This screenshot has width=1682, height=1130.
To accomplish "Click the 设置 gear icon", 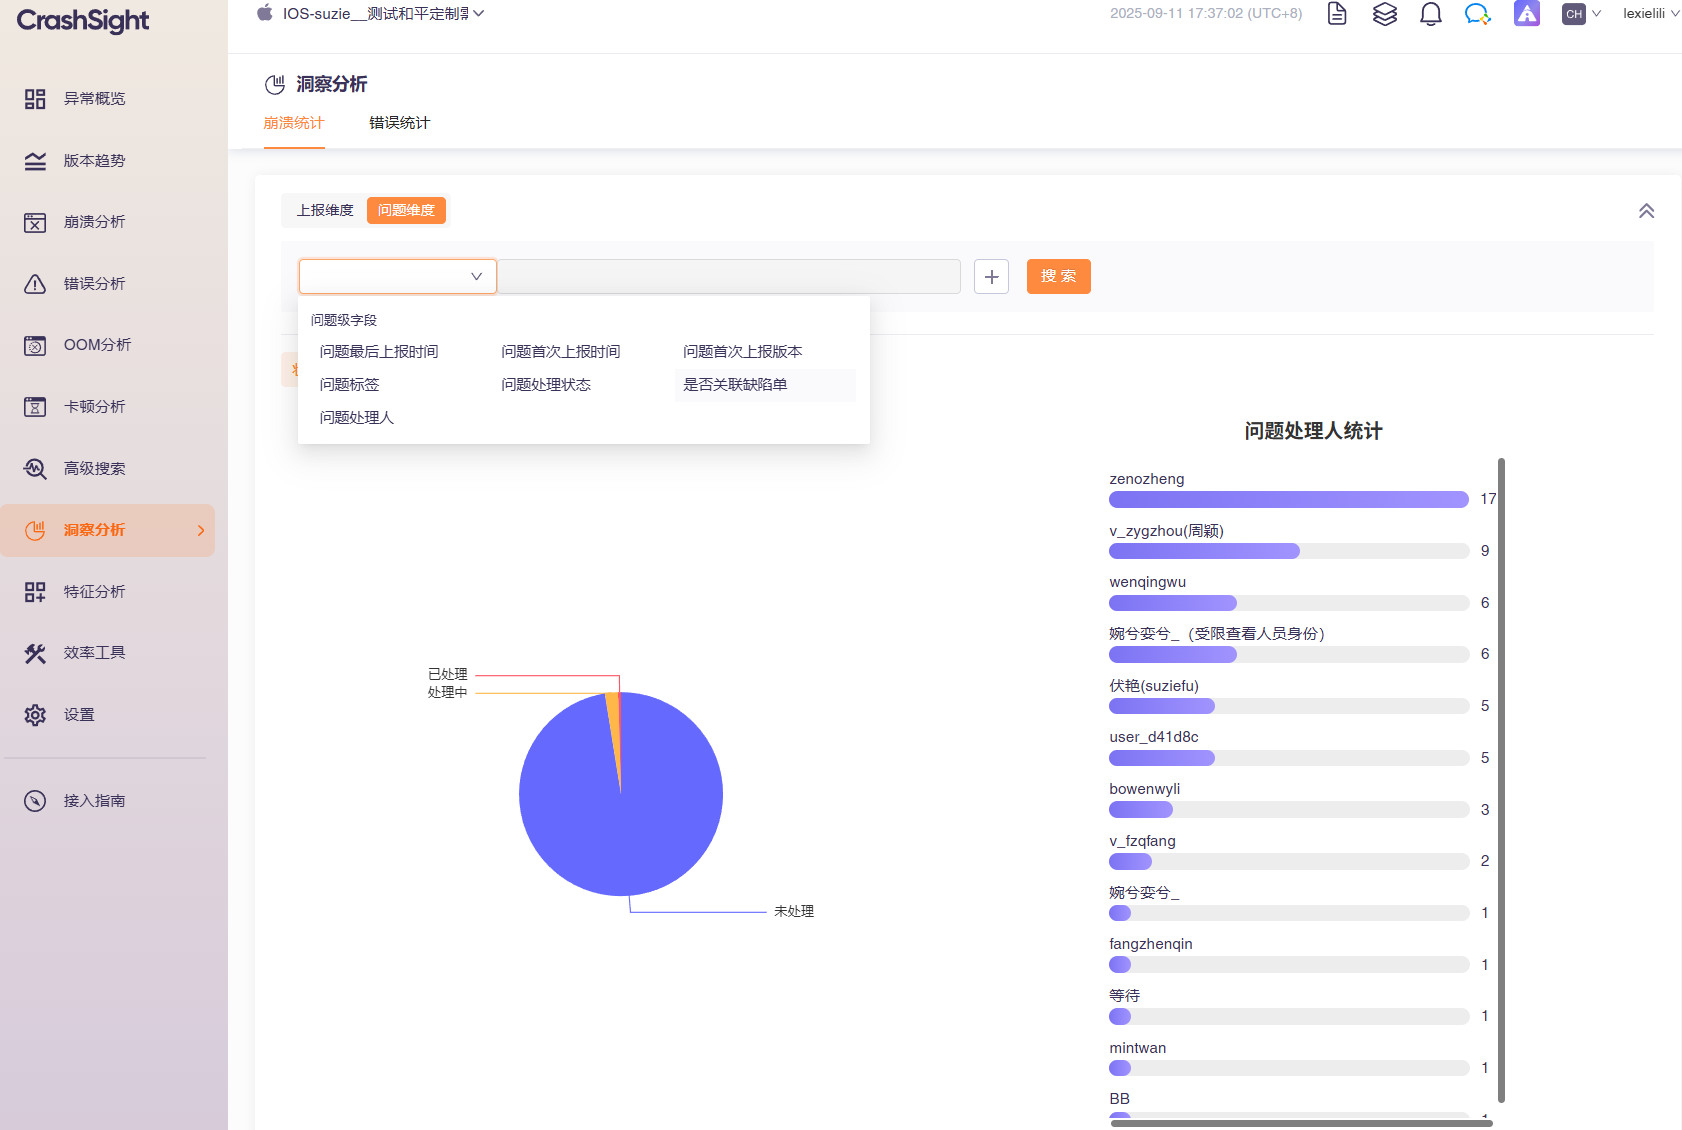I will click(x=35, y=715).
